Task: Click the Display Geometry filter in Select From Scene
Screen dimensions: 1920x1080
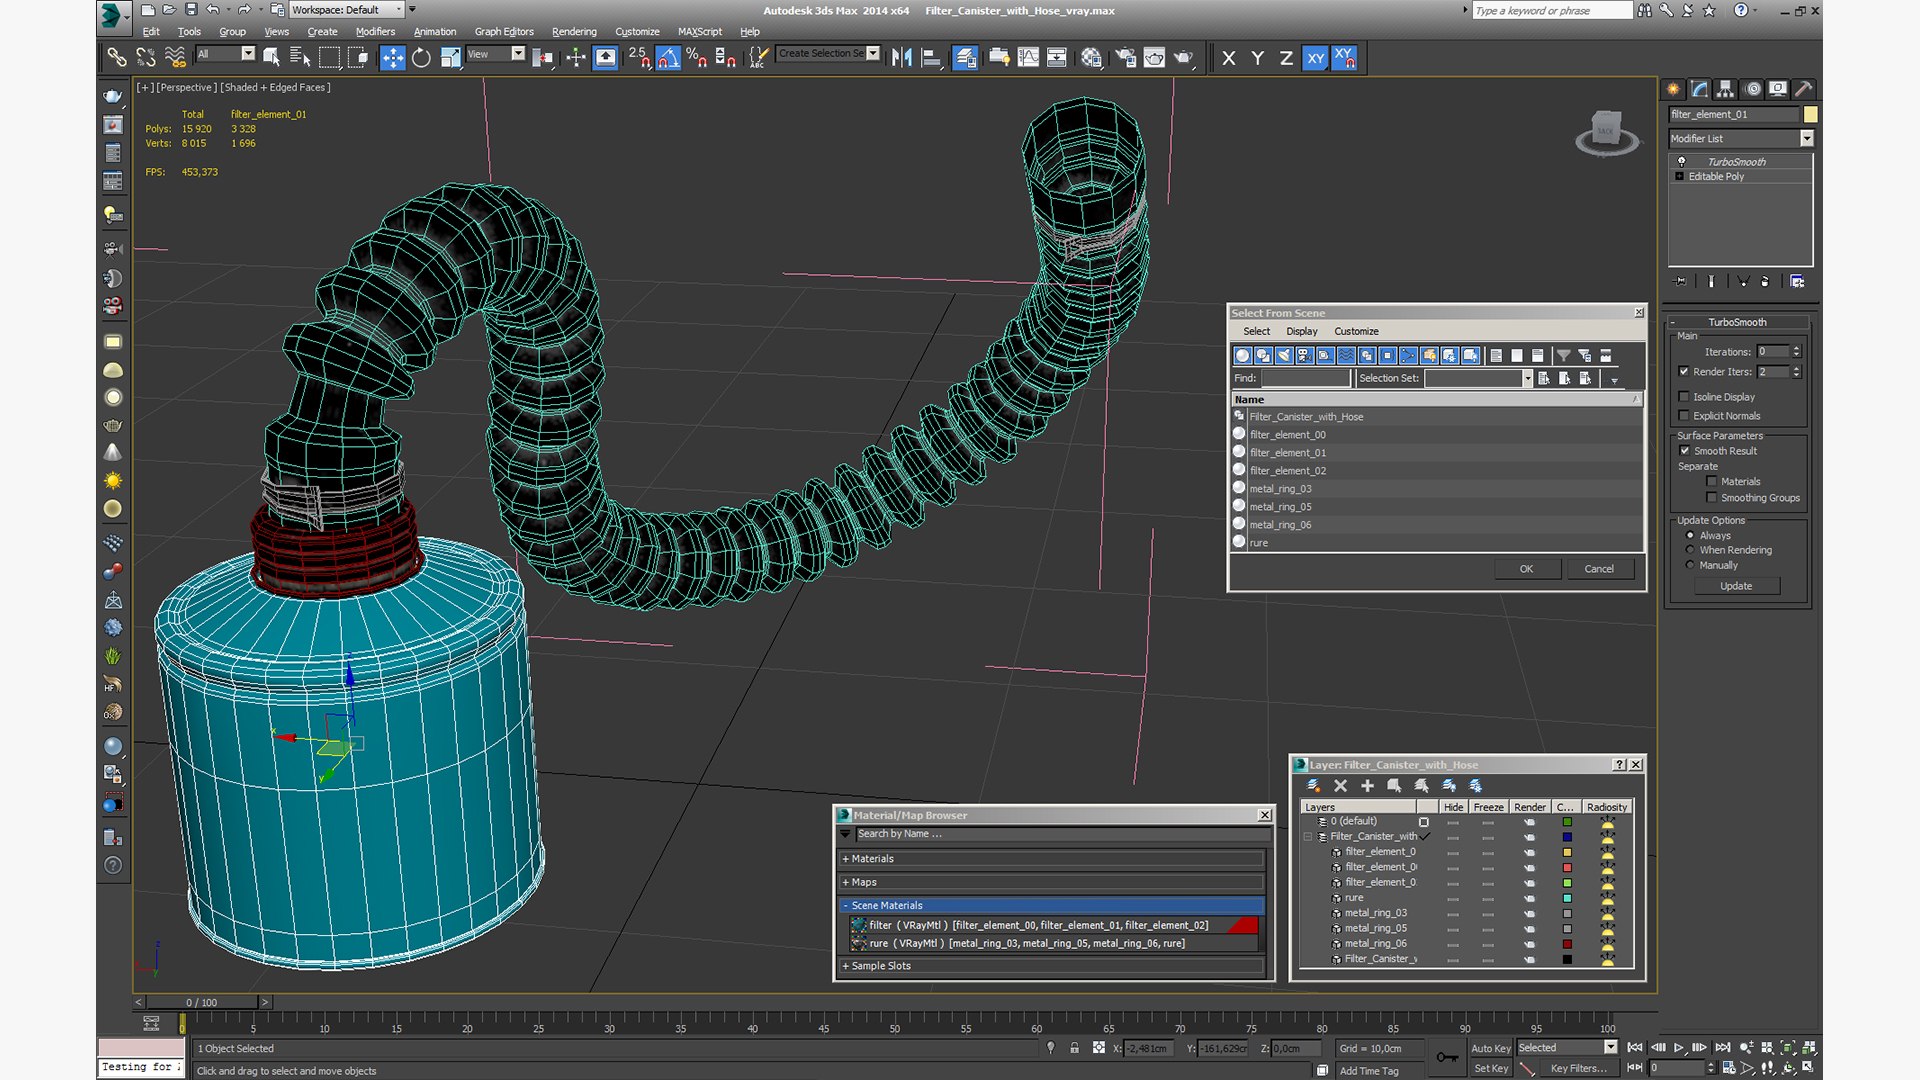Action: pos(1242,356)
